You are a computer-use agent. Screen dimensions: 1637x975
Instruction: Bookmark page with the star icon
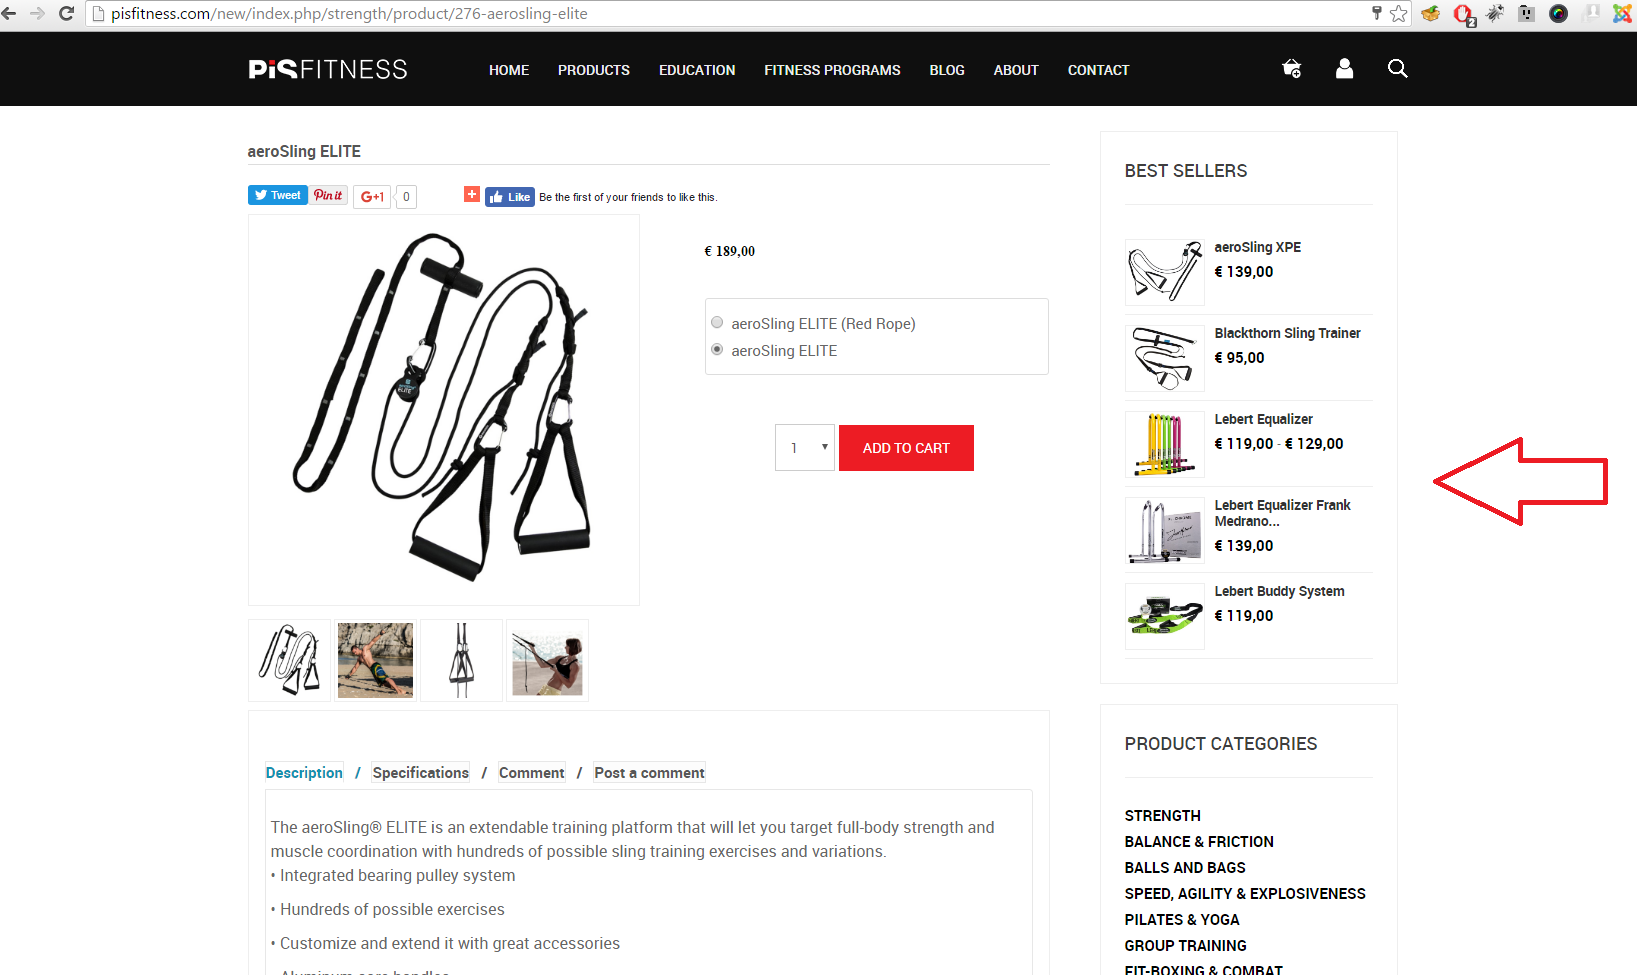[1399, 13]
